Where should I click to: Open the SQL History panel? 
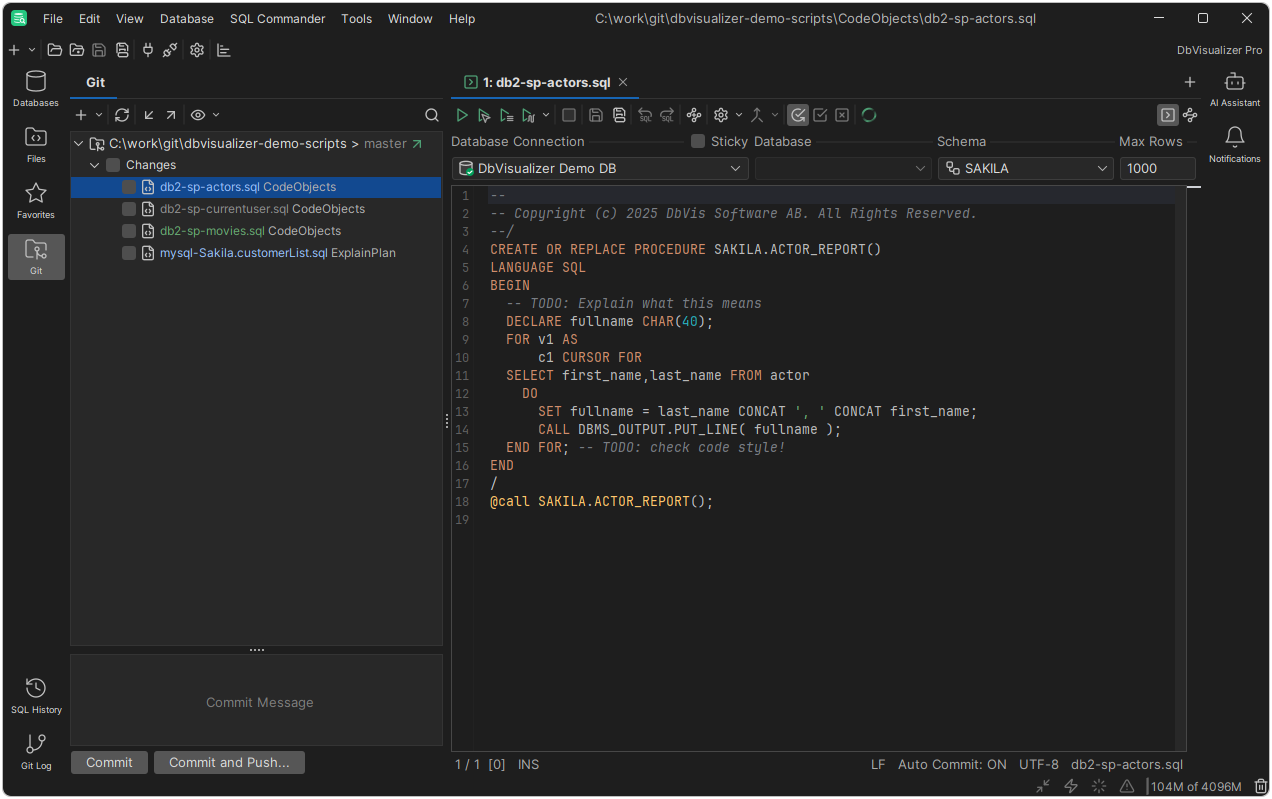[x=36, y=695]
